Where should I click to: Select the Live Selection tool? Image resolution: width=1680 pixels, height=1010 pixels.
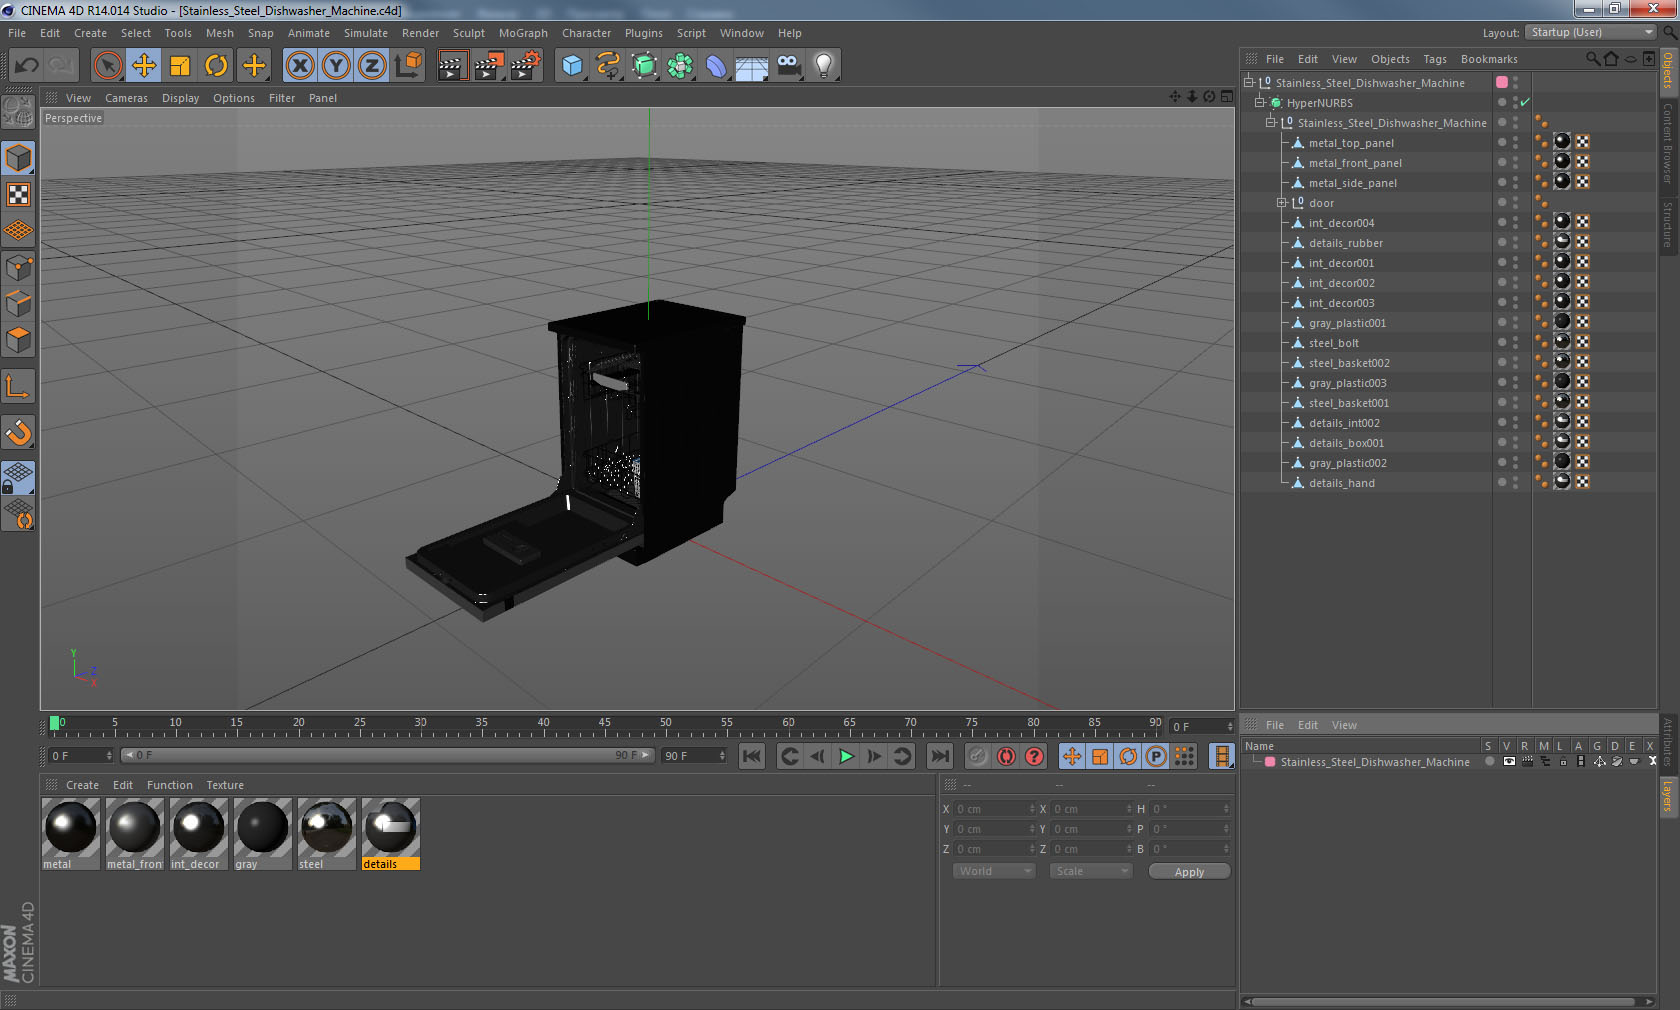coord(107,66)
